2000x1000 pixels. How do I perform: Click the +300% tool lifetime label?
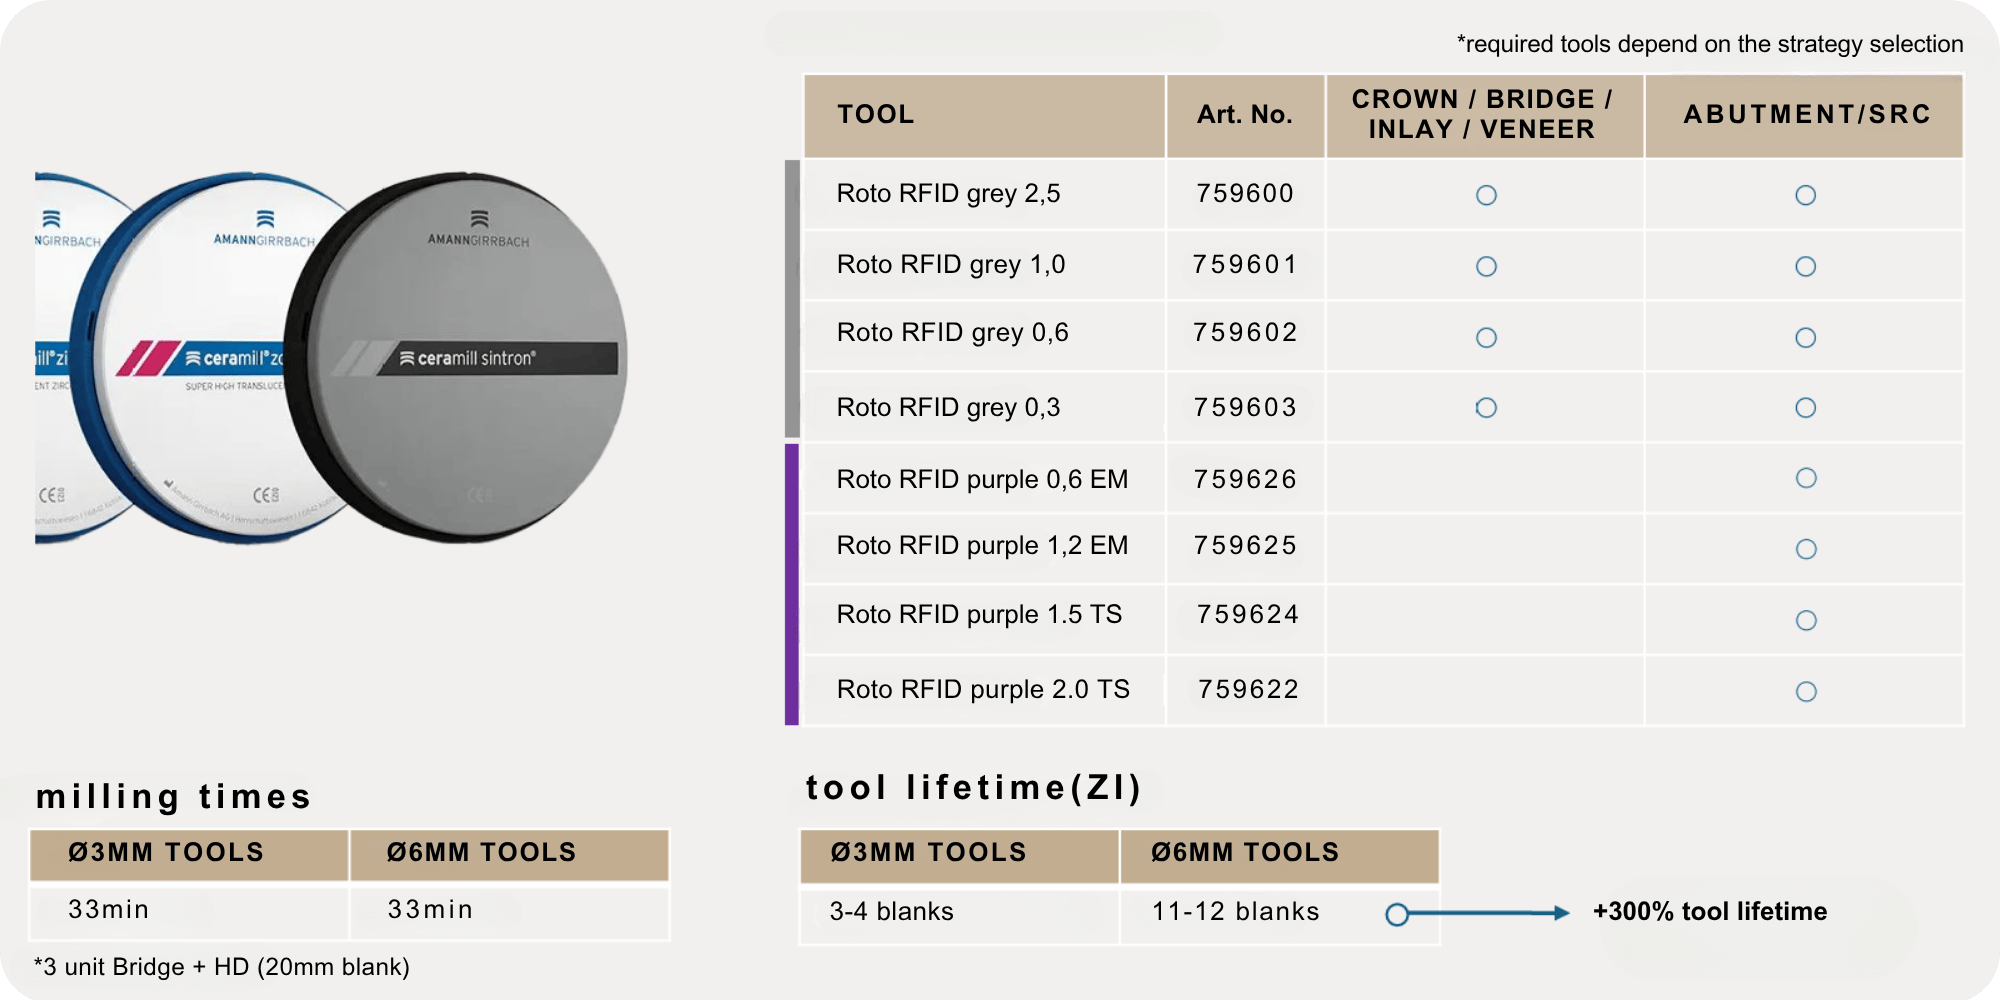(1710, 911)
